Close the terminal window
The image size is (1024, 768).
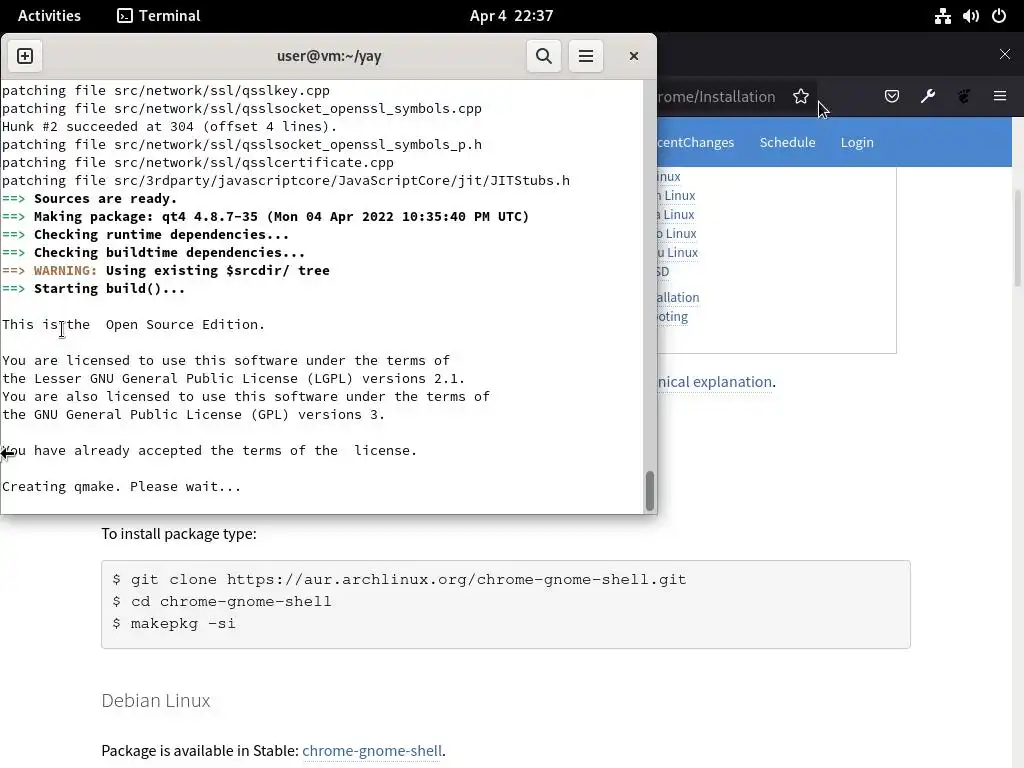coord(633,56)
